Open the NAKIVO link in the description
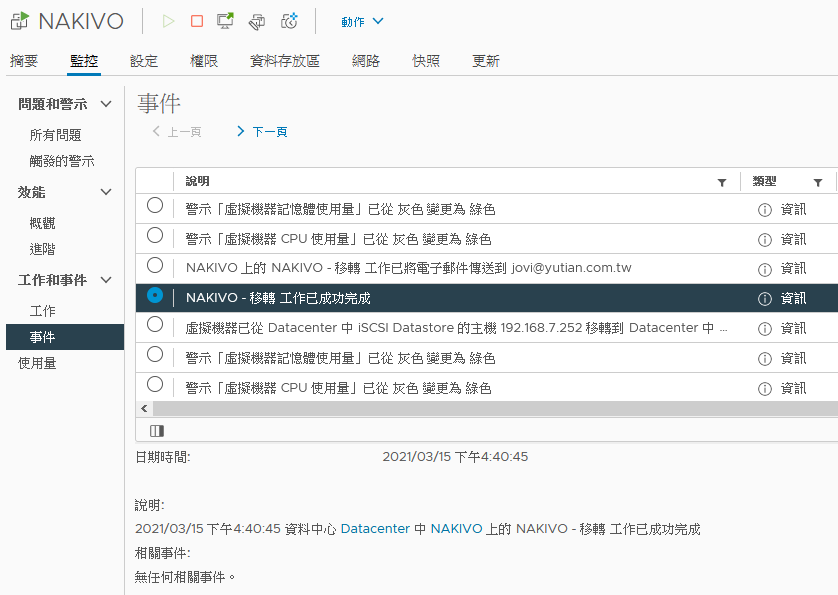Viewport: 838px width, 595px height. [x=456, y=529]
